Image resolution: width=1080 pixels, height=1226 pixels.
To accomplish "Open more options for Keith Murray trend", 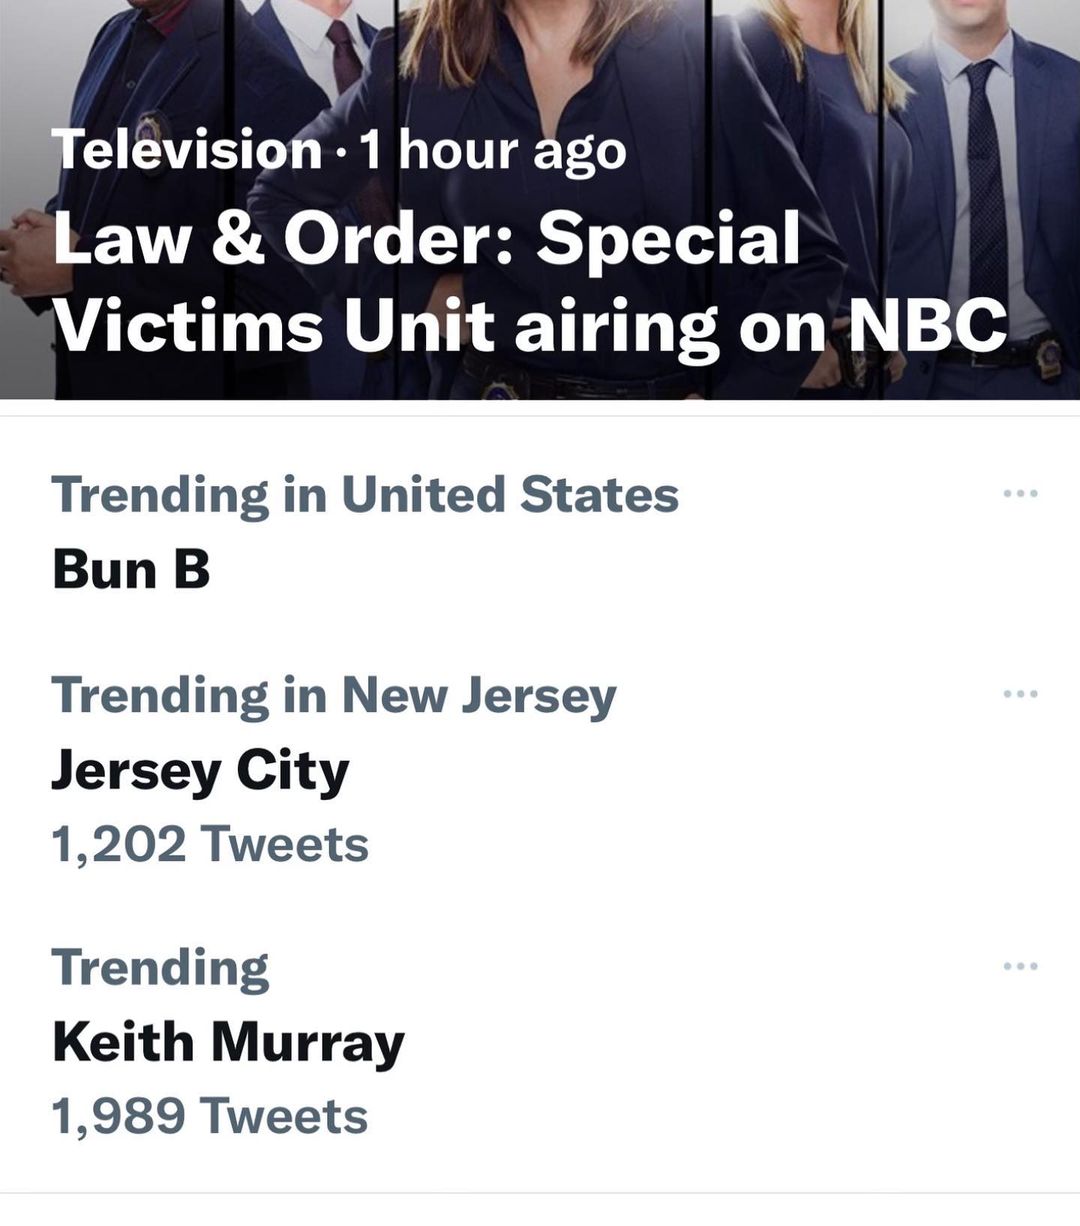I will coord(1020,966).
